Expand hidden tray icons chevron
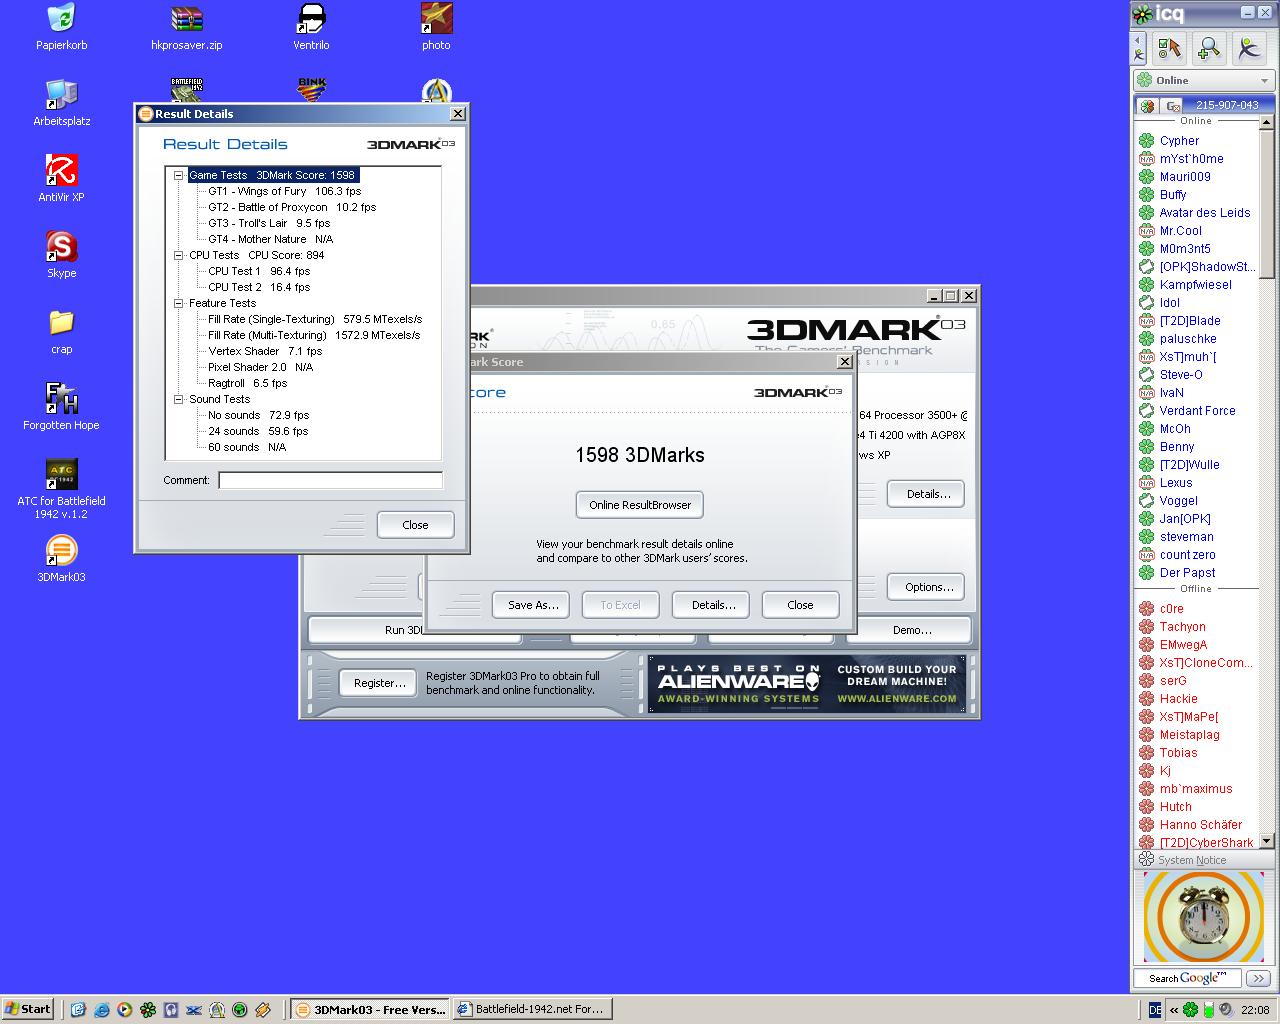The height and width of the screenshot is (1024, 1280). pos(1174,1010)
